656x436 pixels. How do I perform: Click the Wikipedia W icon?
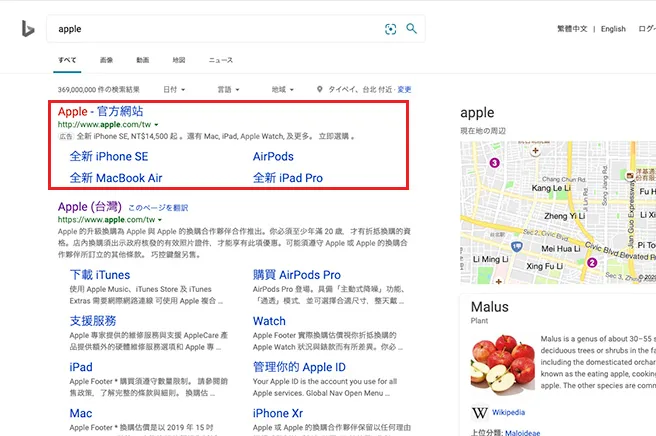click(x=479, y=413)
